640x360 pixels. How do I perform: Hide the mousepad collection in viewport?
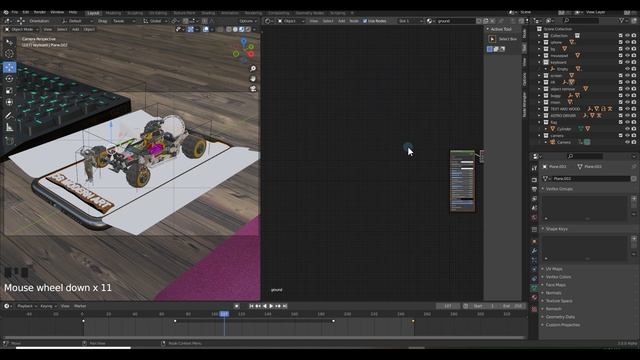tap(627, 56)
